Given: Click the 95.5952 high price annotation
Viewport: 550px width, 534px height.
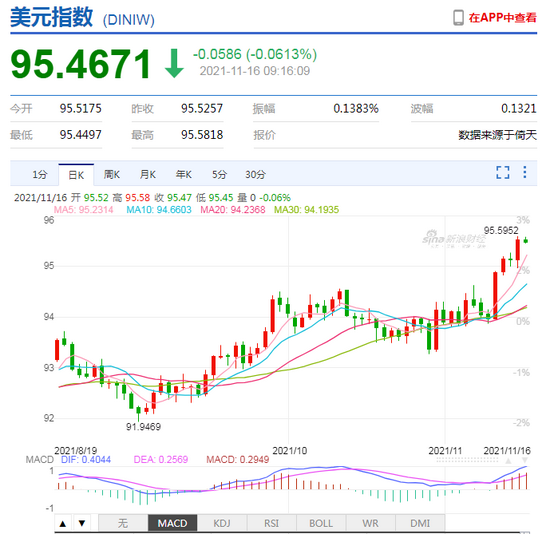Looking at the screenshot, I should click(x=501, y=231).
